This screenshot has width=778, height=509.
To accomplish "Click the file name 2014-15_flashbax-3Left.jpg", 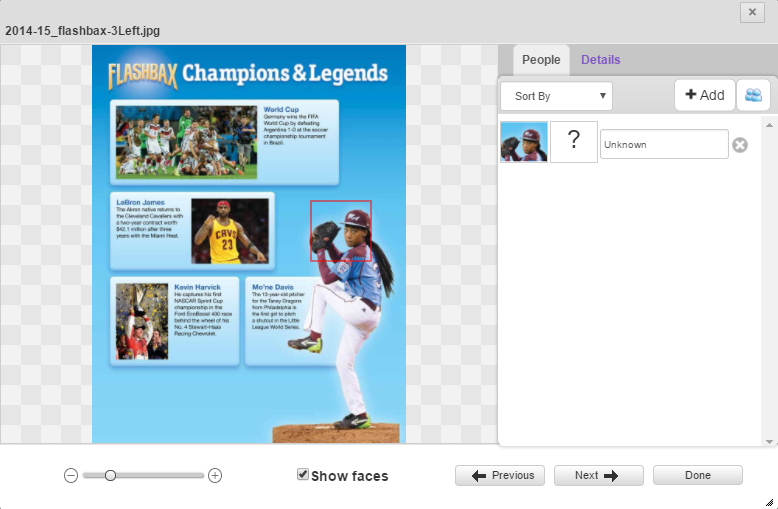I will (82, 31).
